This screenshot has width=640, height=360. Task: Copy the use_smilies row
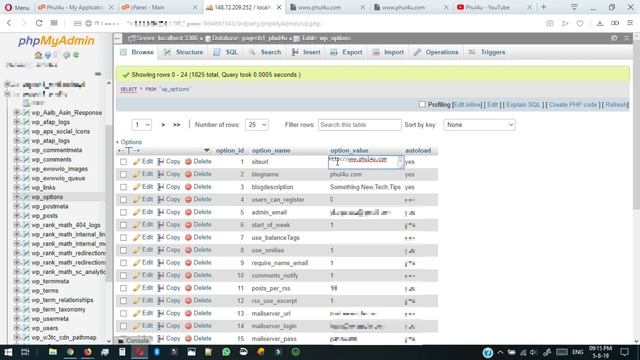point(169,250)
